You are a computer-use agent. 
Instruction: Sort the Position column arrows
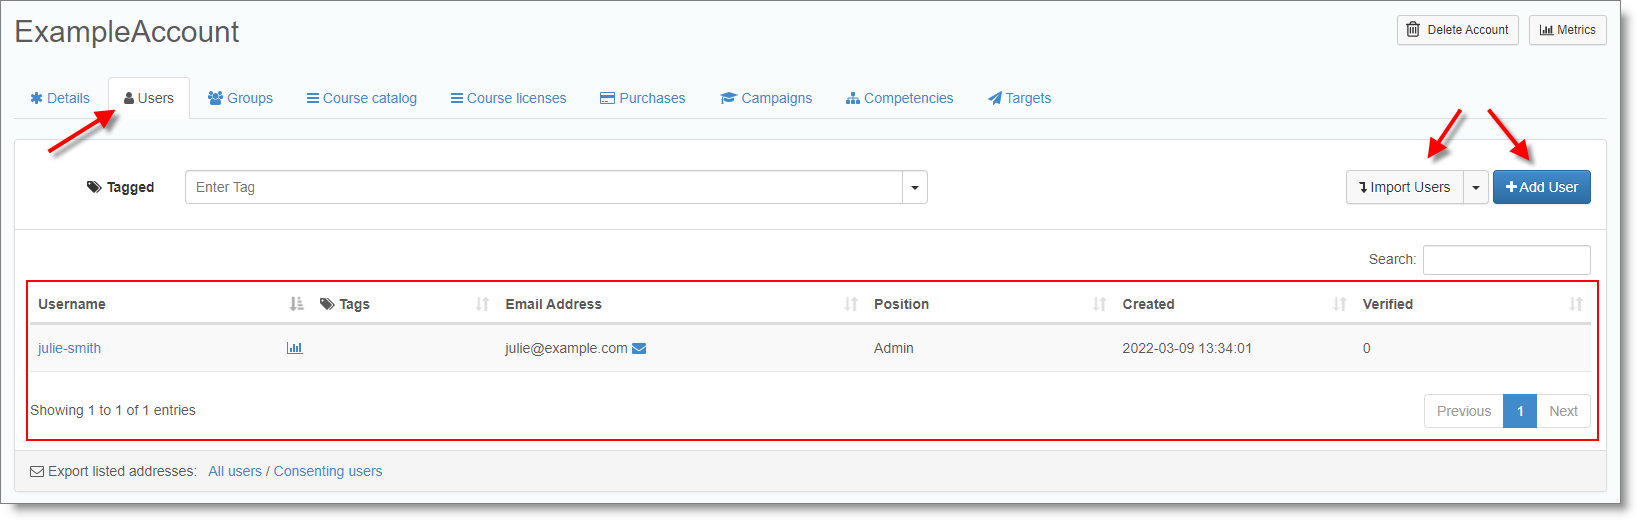[x=1099, y=304]
